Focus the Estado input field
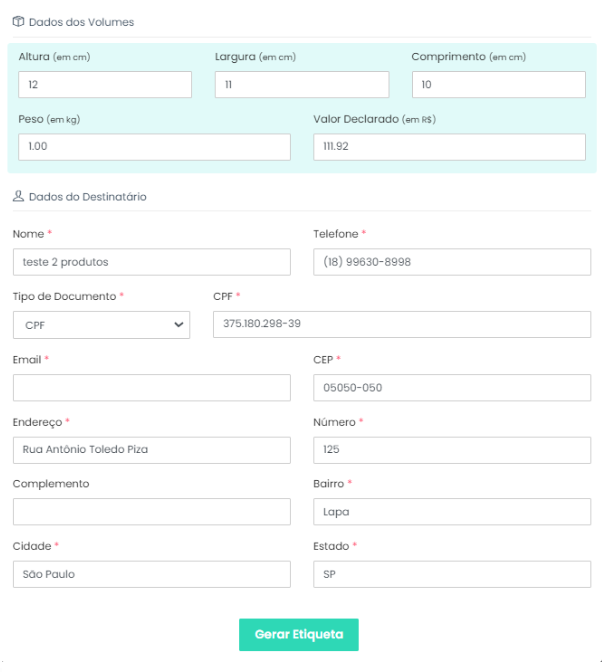 coord(452,574)
